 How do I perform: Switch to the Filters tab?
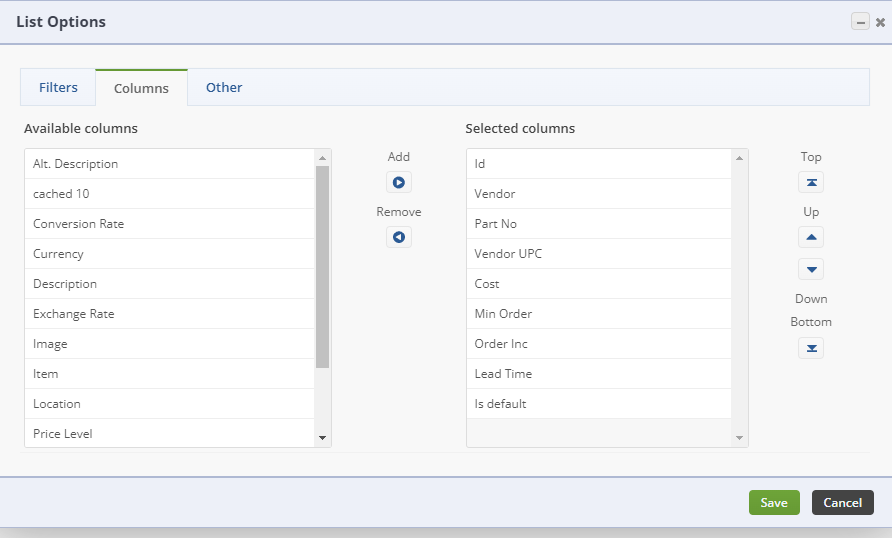[x=58, y=87]
